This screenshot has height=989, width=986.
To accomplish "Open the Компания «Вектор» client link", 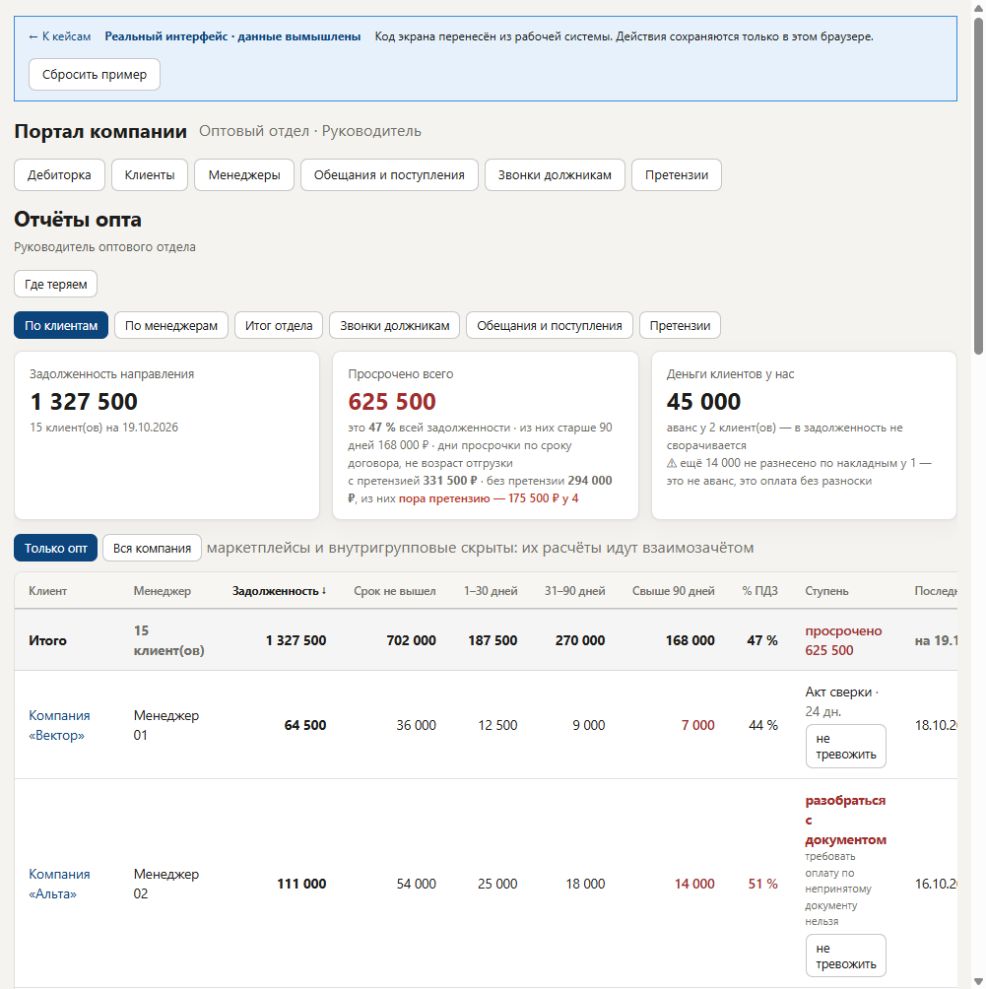I will (x=59, y=725).
